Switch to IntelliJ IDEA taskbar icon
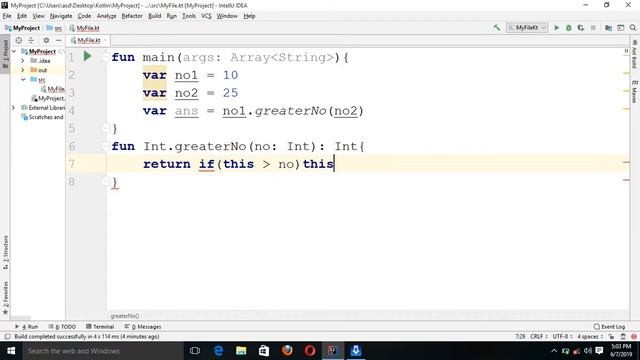The height and width of the screenshot is (360, 640). [333, 351]
